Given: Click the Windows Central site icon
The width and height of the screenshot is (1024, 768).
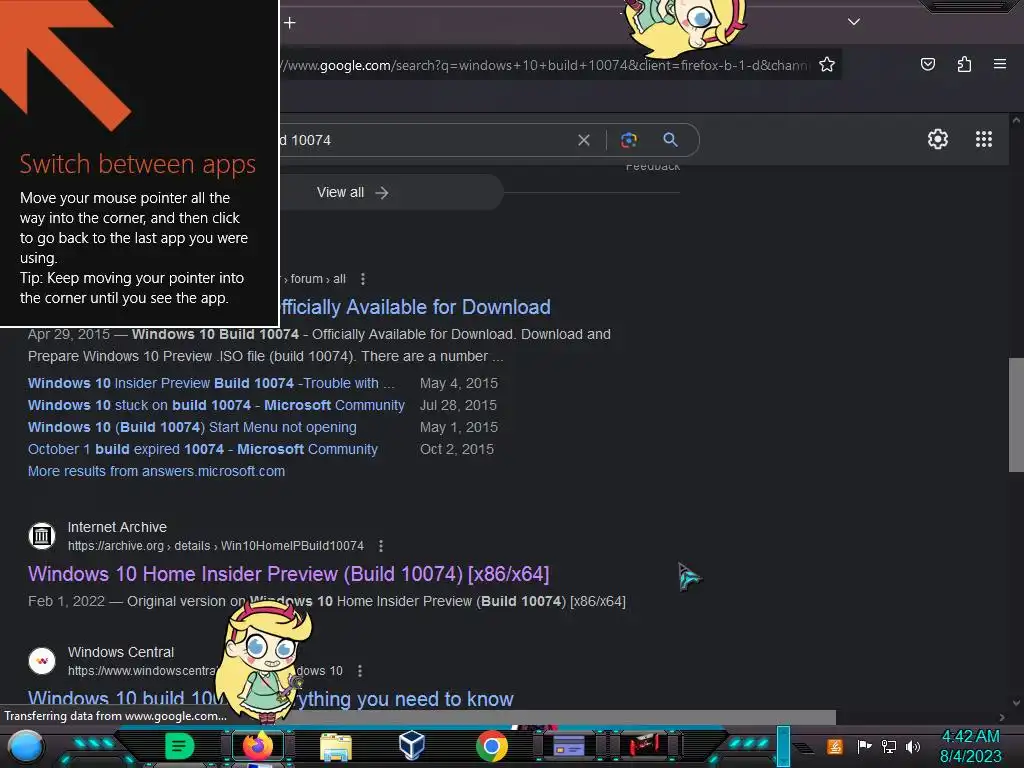Looking at the screenshot, I should point(42,661).
